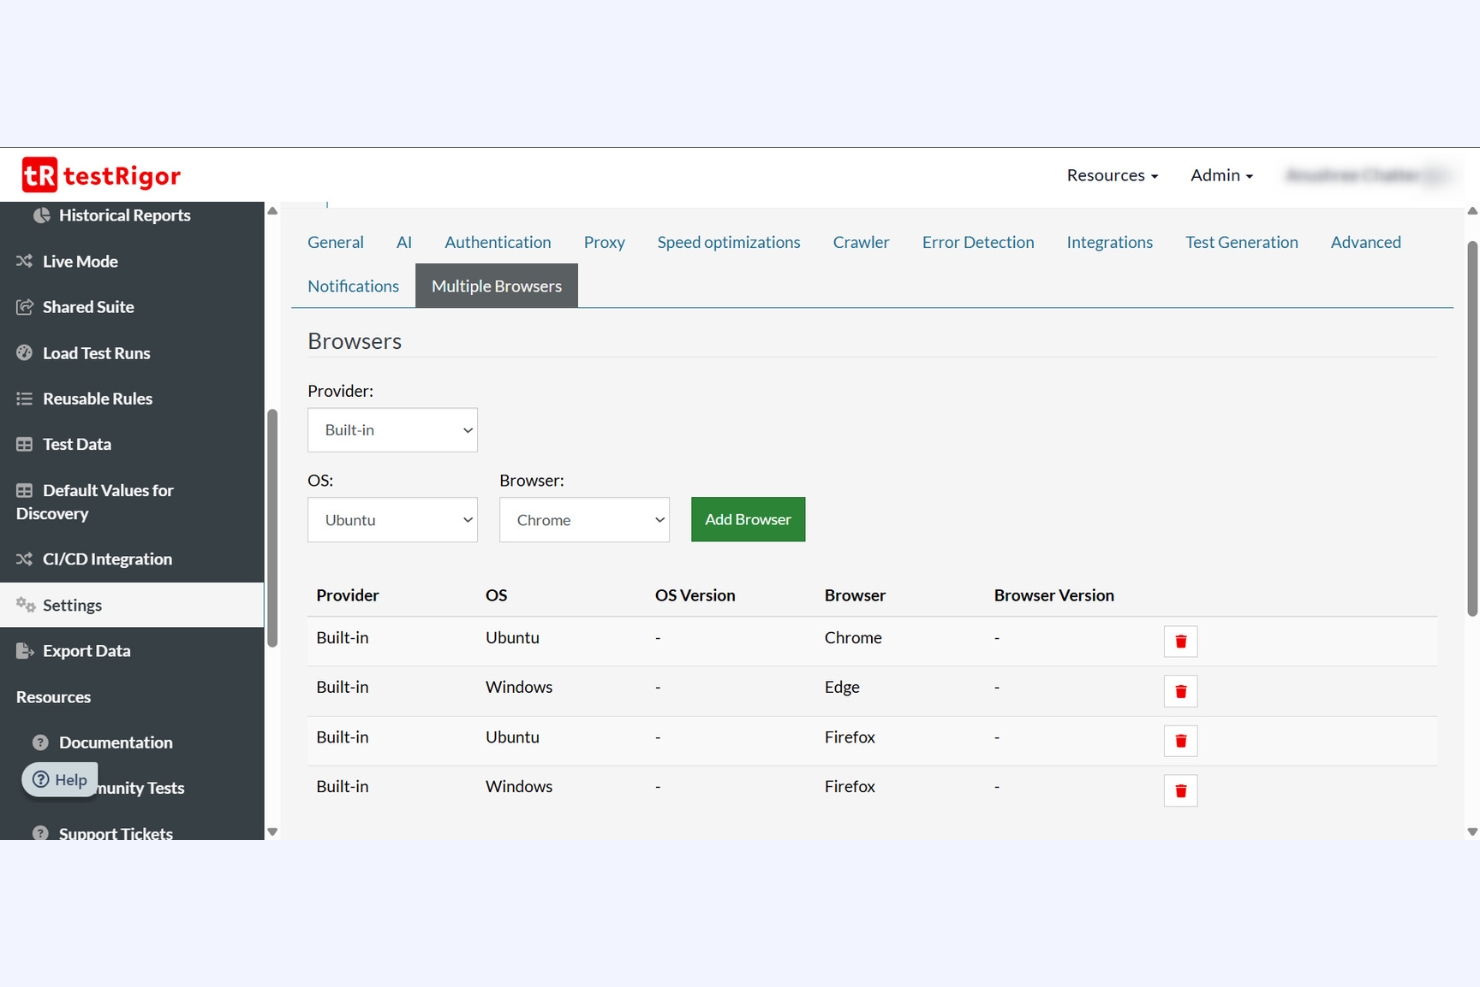Delete the Windows Edge browser row
Image resolution: width=1480 pixels, height=987 pixels.
1180,691
